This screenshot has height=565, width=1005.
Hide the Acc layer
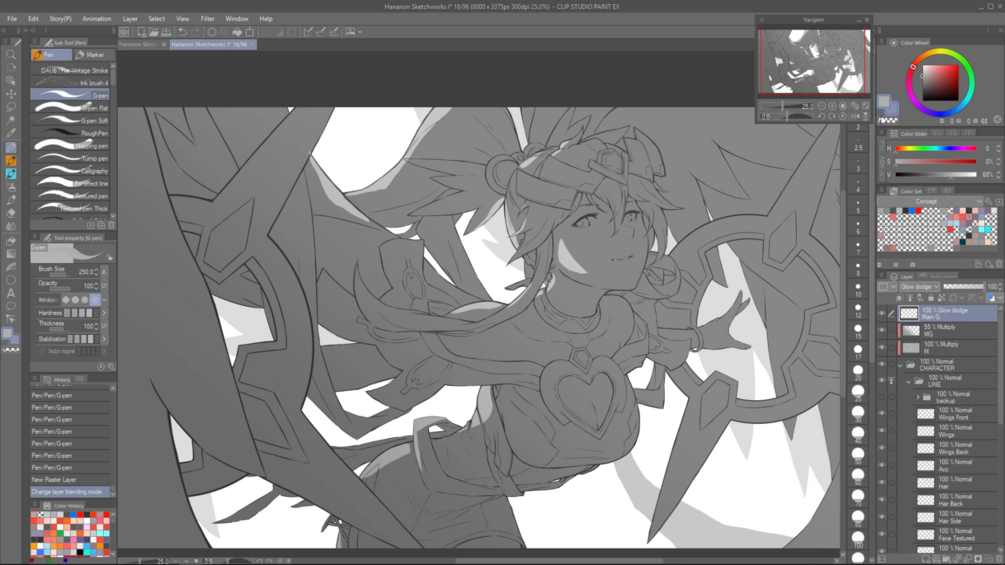881,465
